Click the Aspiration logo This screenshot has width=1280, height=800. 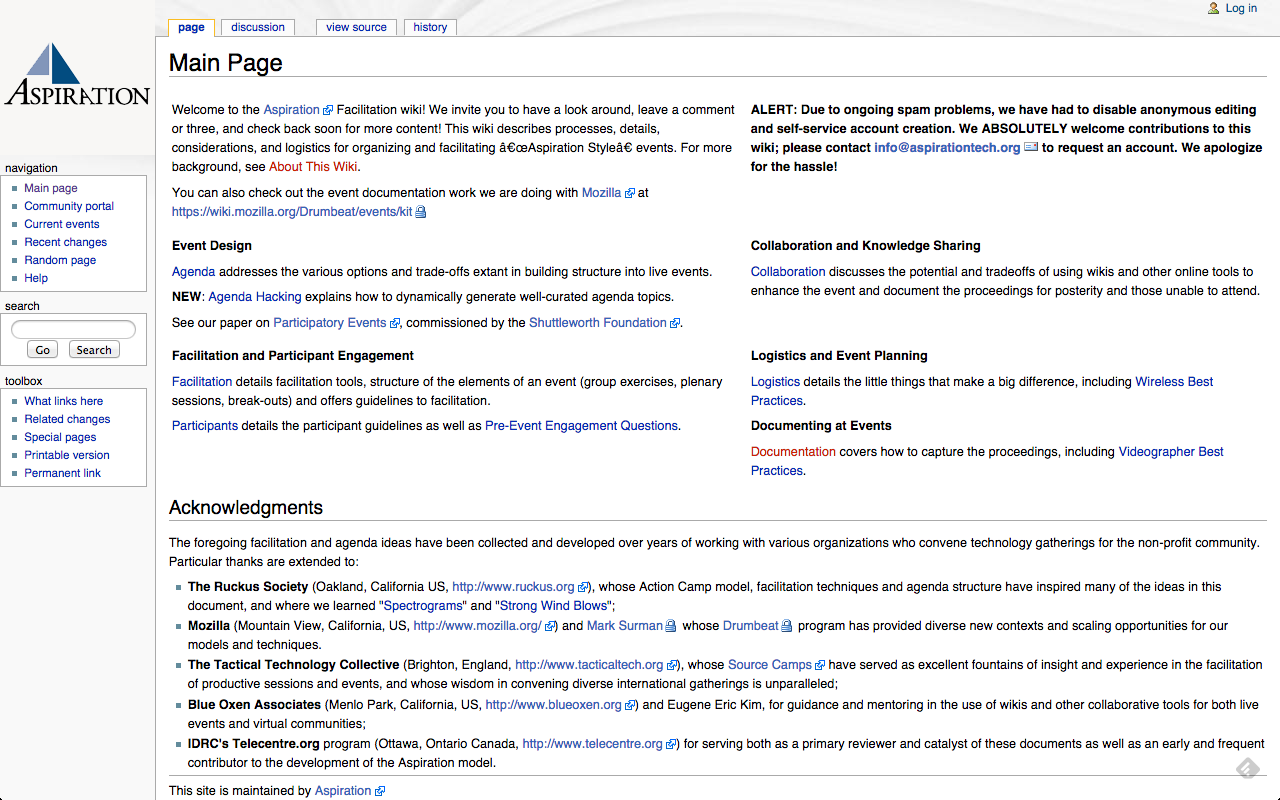(x=77, y=75)
